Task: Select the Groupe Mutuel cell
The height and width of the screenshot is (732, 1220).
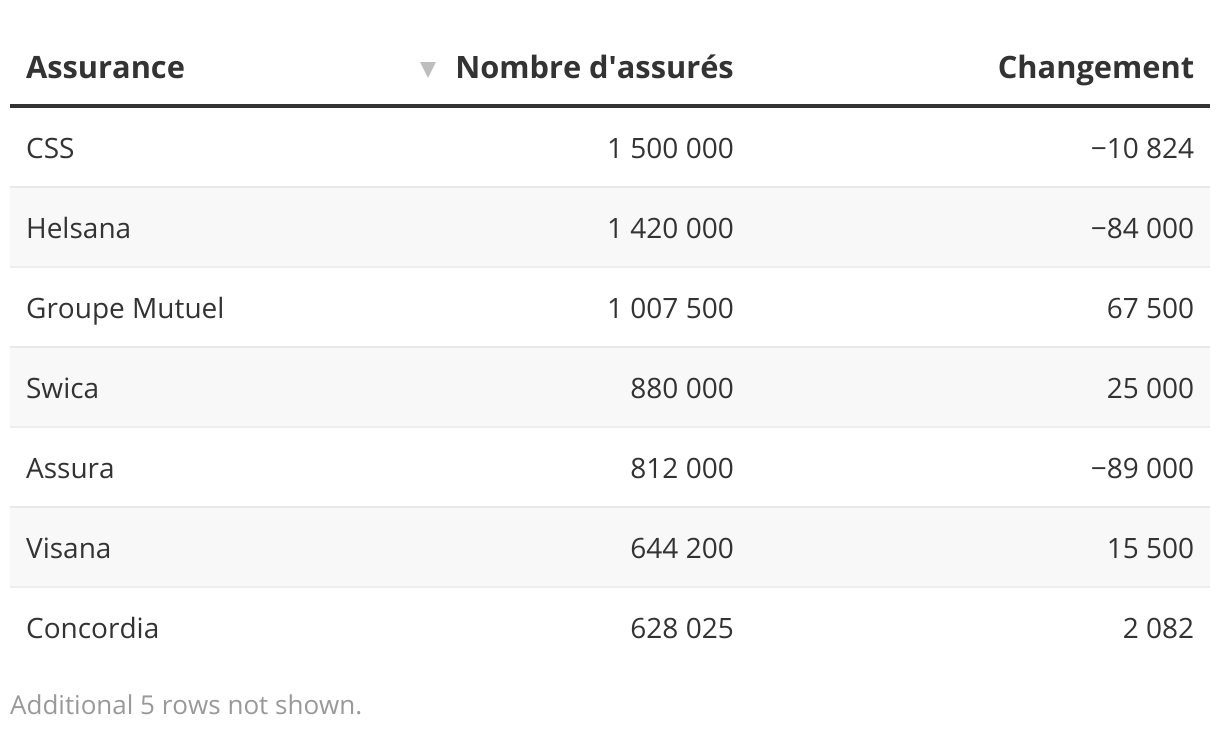Action: point(125,308)
